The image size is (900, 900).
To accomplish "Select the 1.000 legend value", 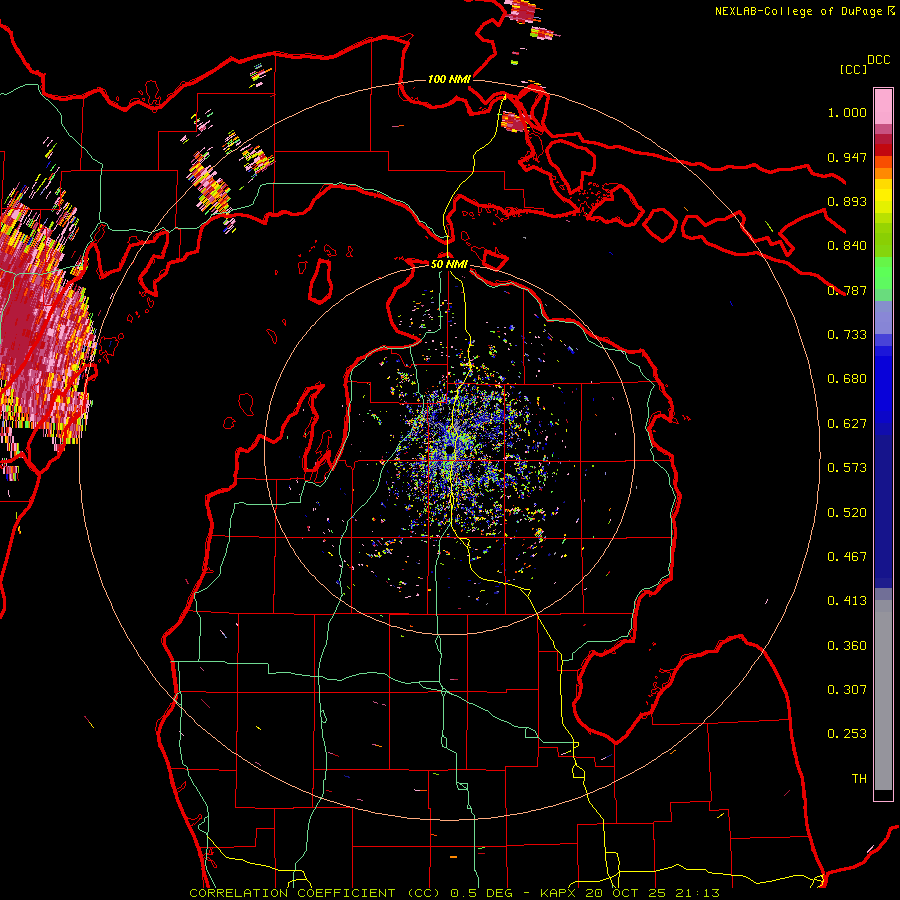I will pyautogui.click(x=847, y=112).
